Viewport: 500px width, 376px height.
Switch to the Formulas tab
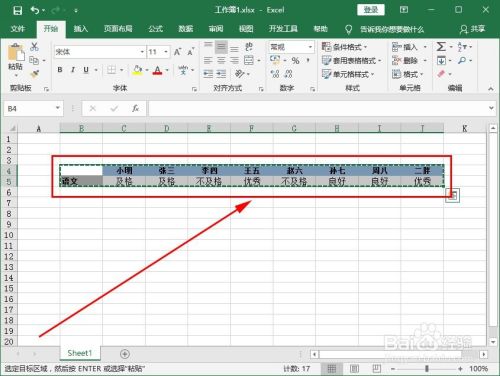156,29
